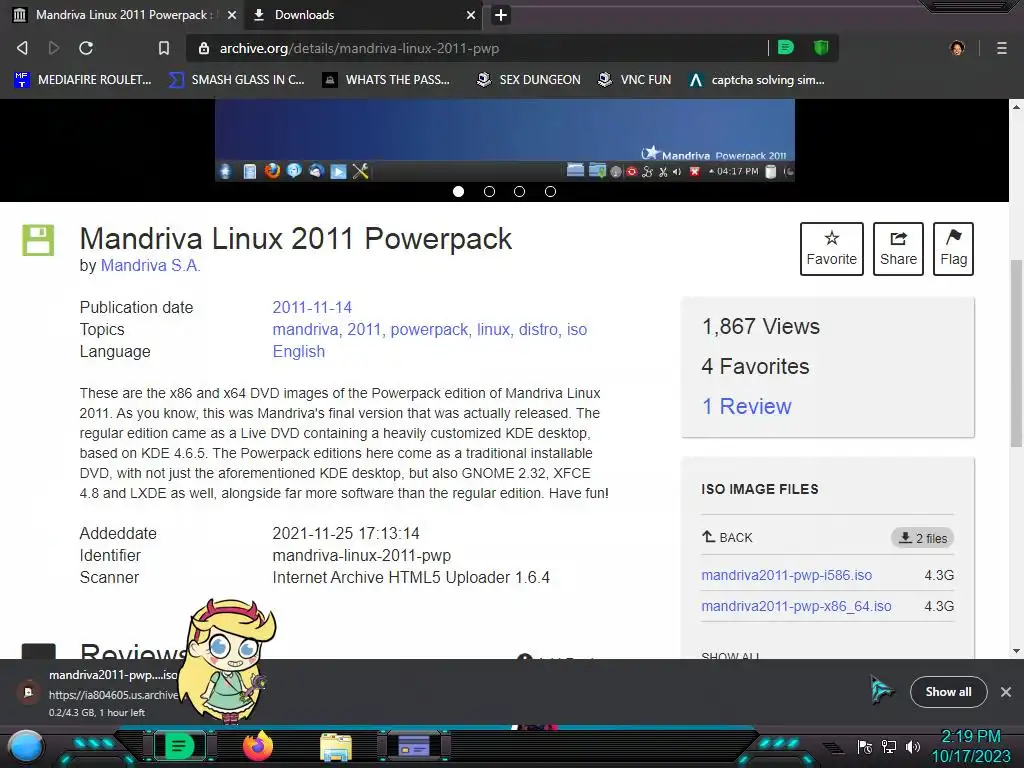Click the taskbar clock showing 2:19 PM

tap(971, 746)
